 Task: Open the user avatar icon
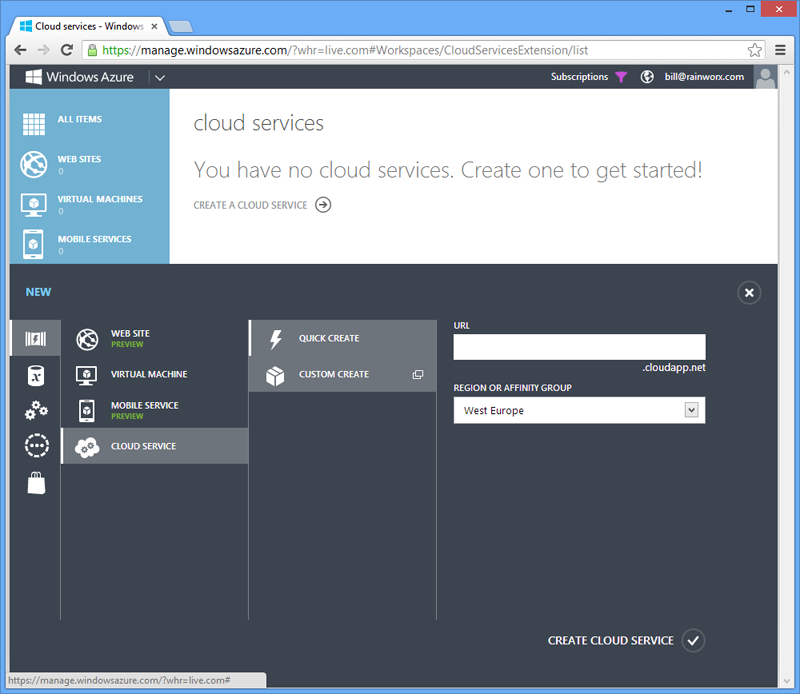point(765,77)
